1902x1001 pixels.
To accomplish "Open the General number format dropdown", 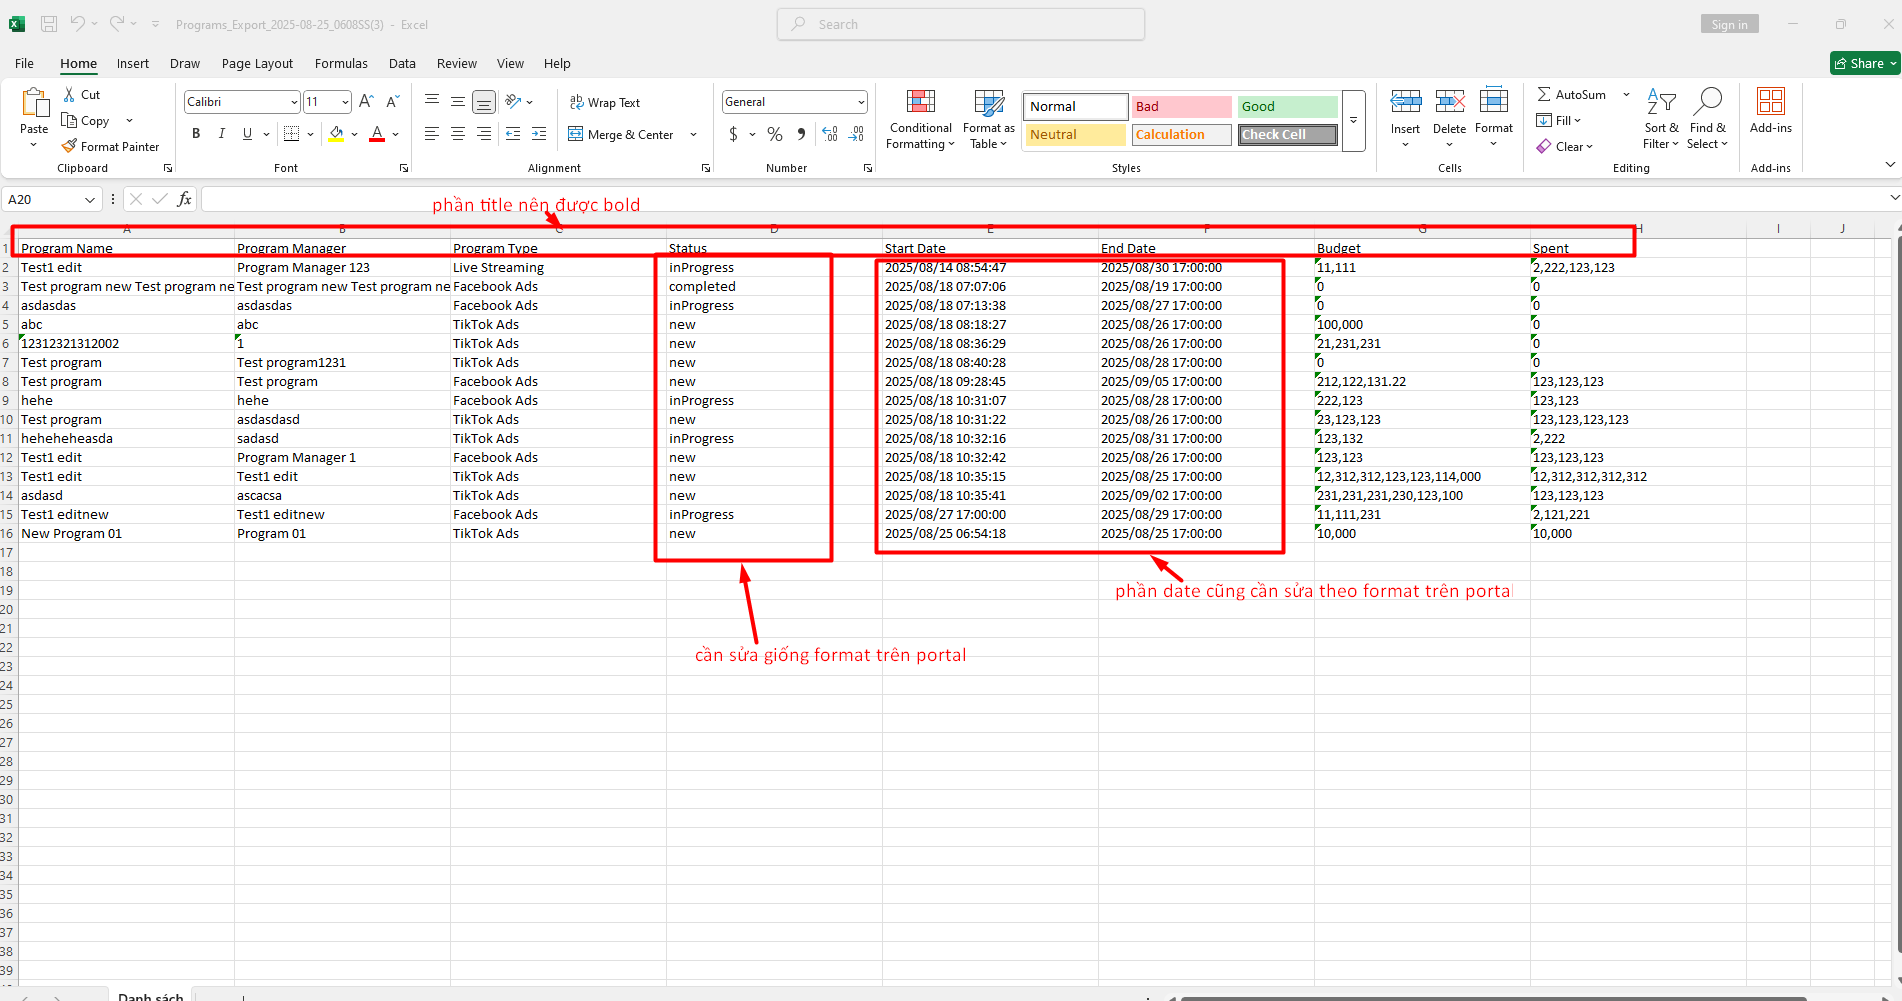I will point(860,102).
